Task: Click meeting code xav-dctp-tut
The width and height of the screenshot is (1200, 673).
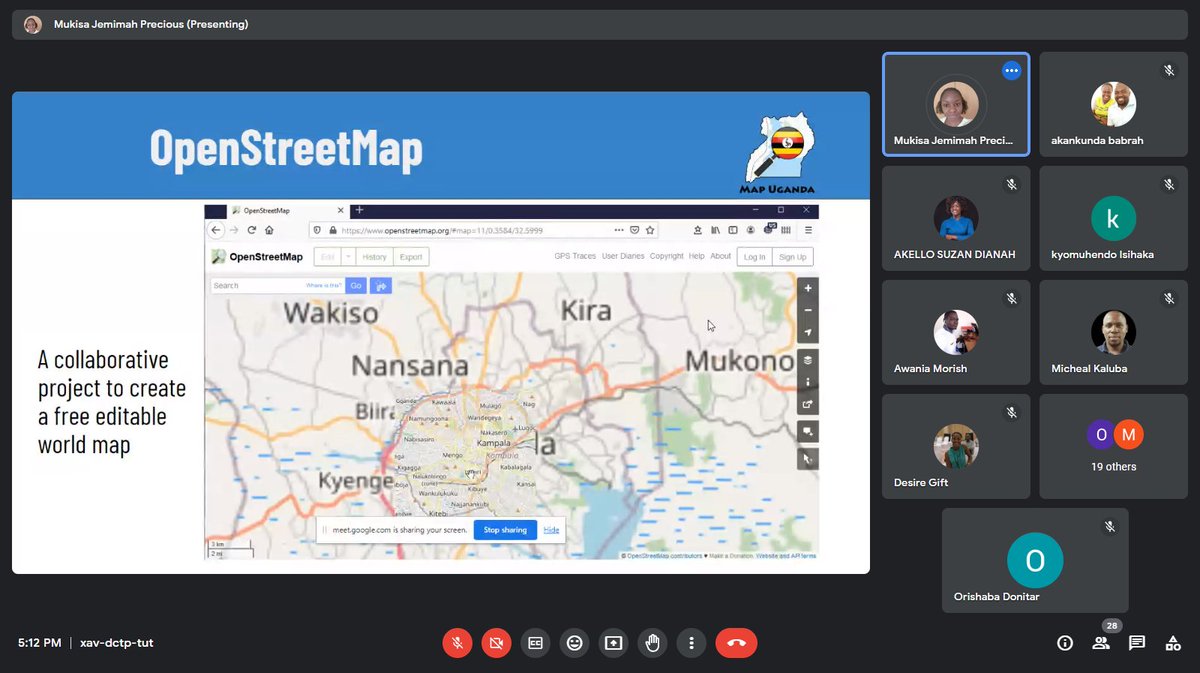Action: 117,643
